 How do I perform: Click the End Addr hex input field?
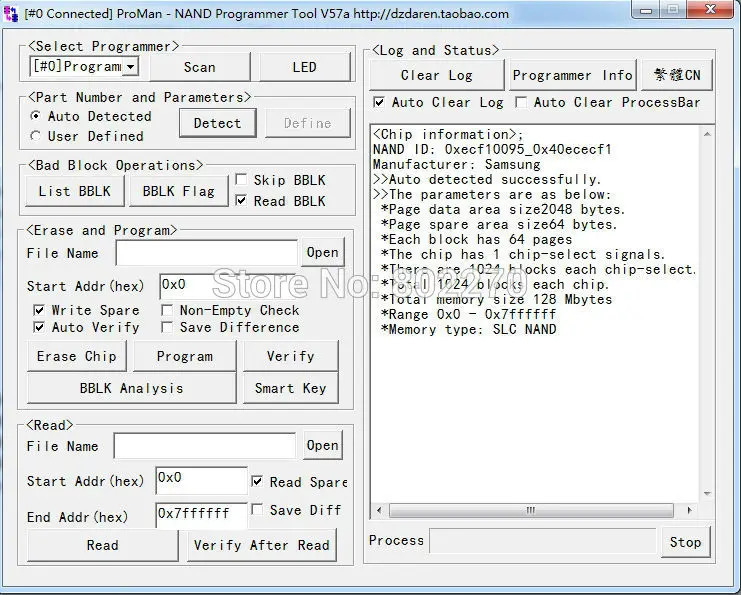pos(201,515)
